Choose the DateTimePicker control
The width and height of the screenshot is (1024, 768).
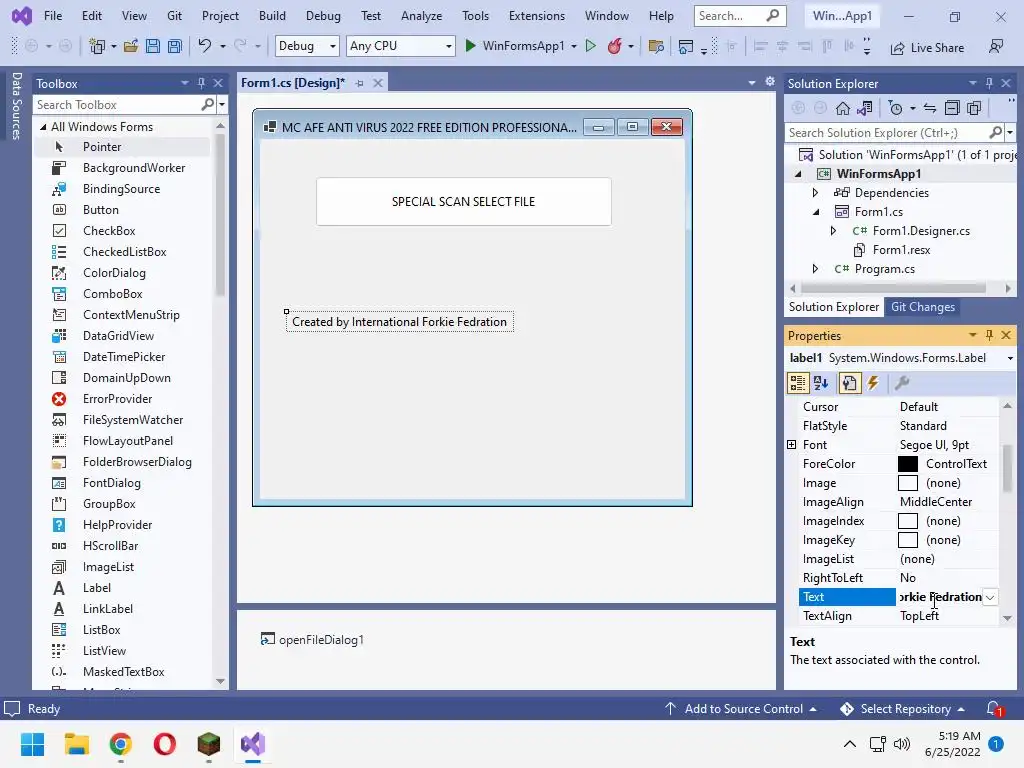pyautogui.click(x=123, y=357)
